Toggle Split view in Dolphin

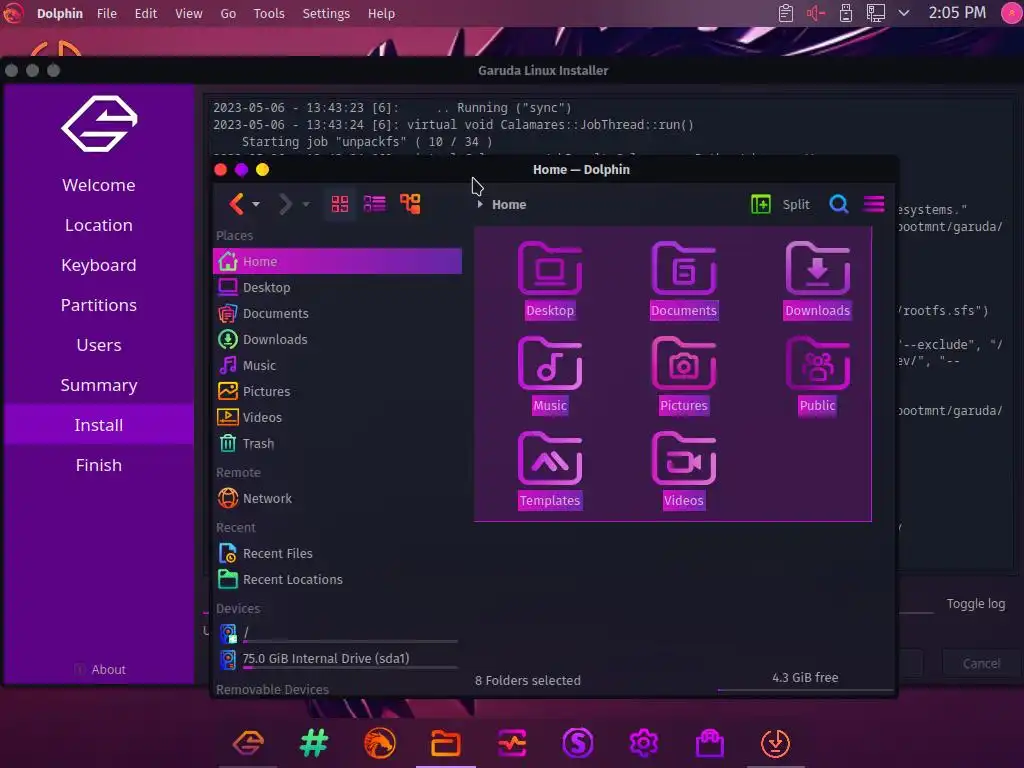(x=780, y=204)
